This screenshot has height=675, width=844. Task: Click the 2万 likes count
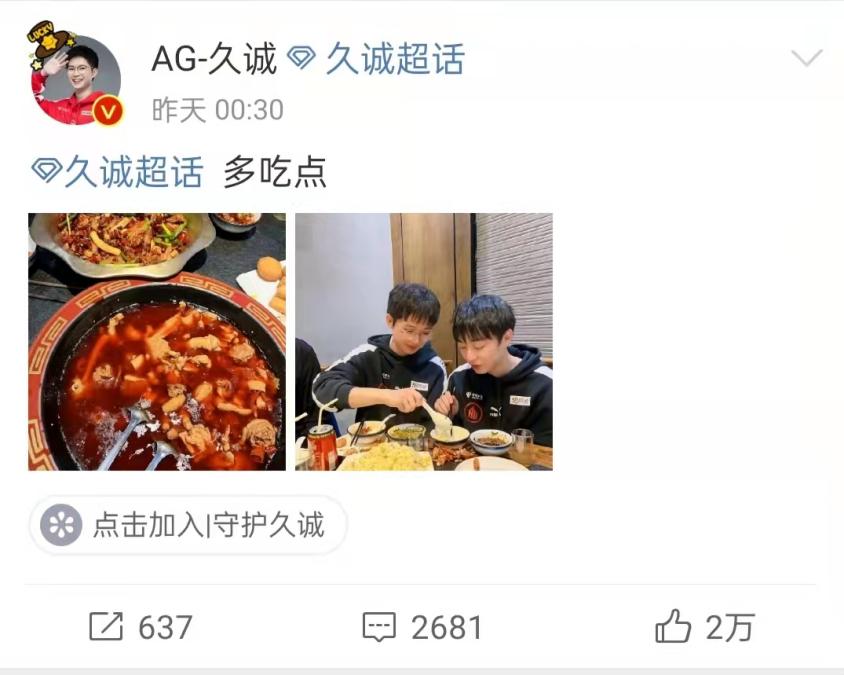(x=730, y=628)
